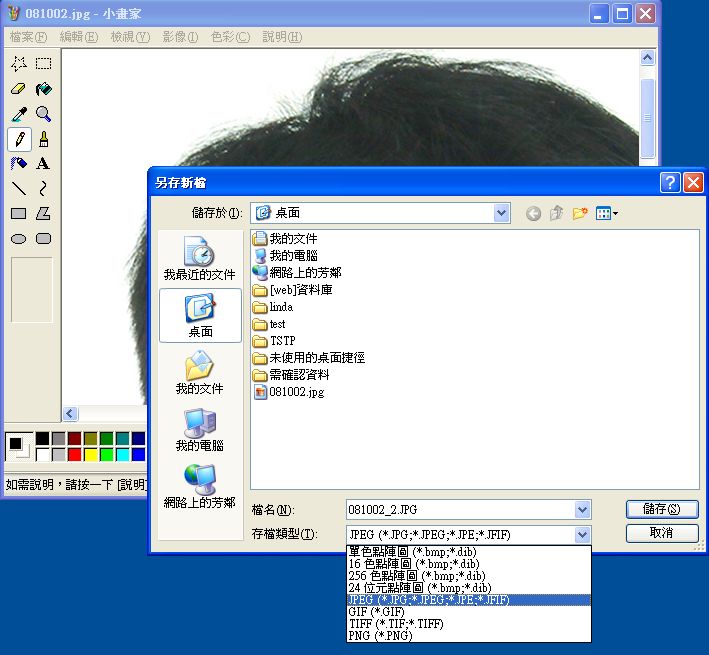
Task: Click the Go Back arrow in save dialog
Action: click(533, 213)
